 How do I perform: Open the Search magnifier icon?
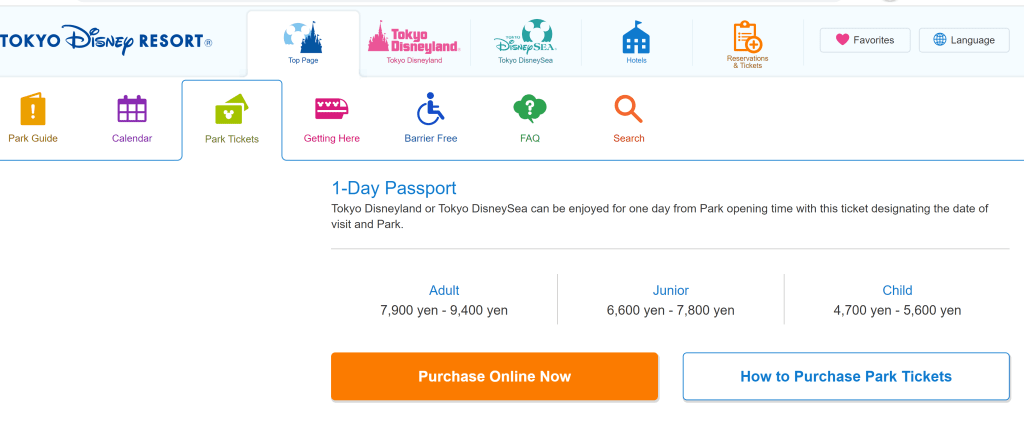(629, 108)
